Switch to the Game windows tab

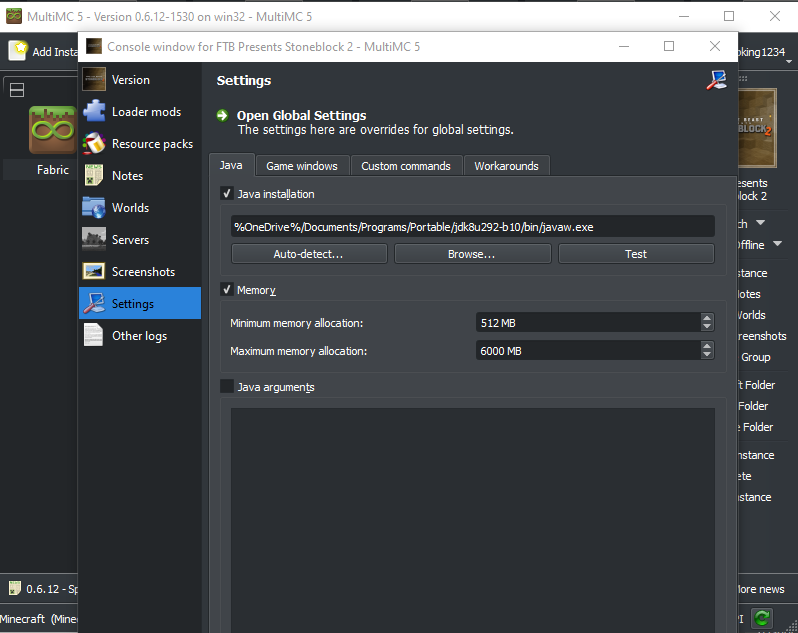302,166
